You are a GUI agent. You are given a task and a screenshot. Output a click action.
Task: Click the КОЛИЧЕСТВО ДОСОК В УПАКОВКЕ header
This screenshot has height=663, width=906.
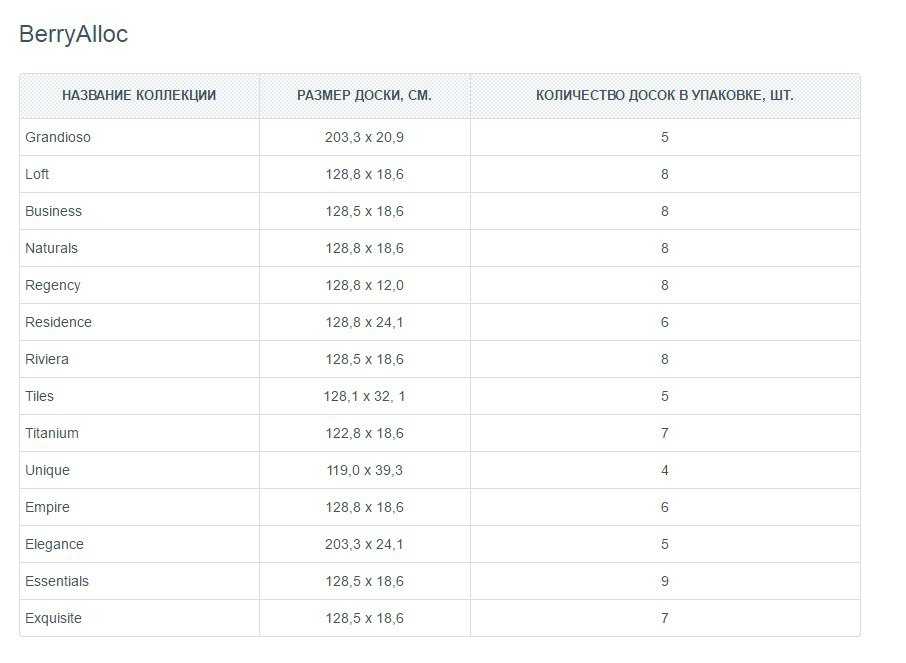tap(664, 95)
